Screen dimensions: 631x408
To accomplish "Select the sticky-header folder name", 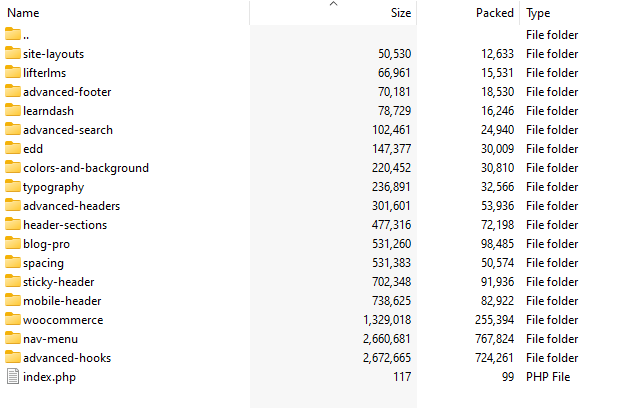I will tap(59, 282).
